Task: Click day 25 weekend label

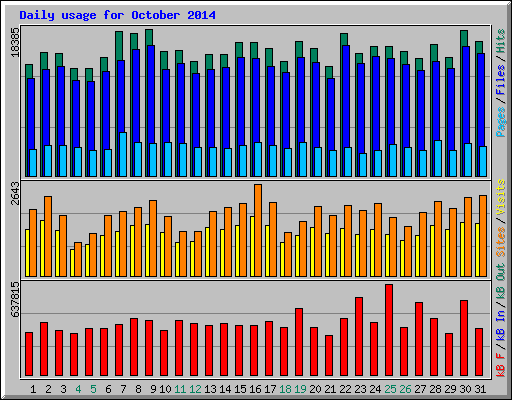Action: coord(390,389)
